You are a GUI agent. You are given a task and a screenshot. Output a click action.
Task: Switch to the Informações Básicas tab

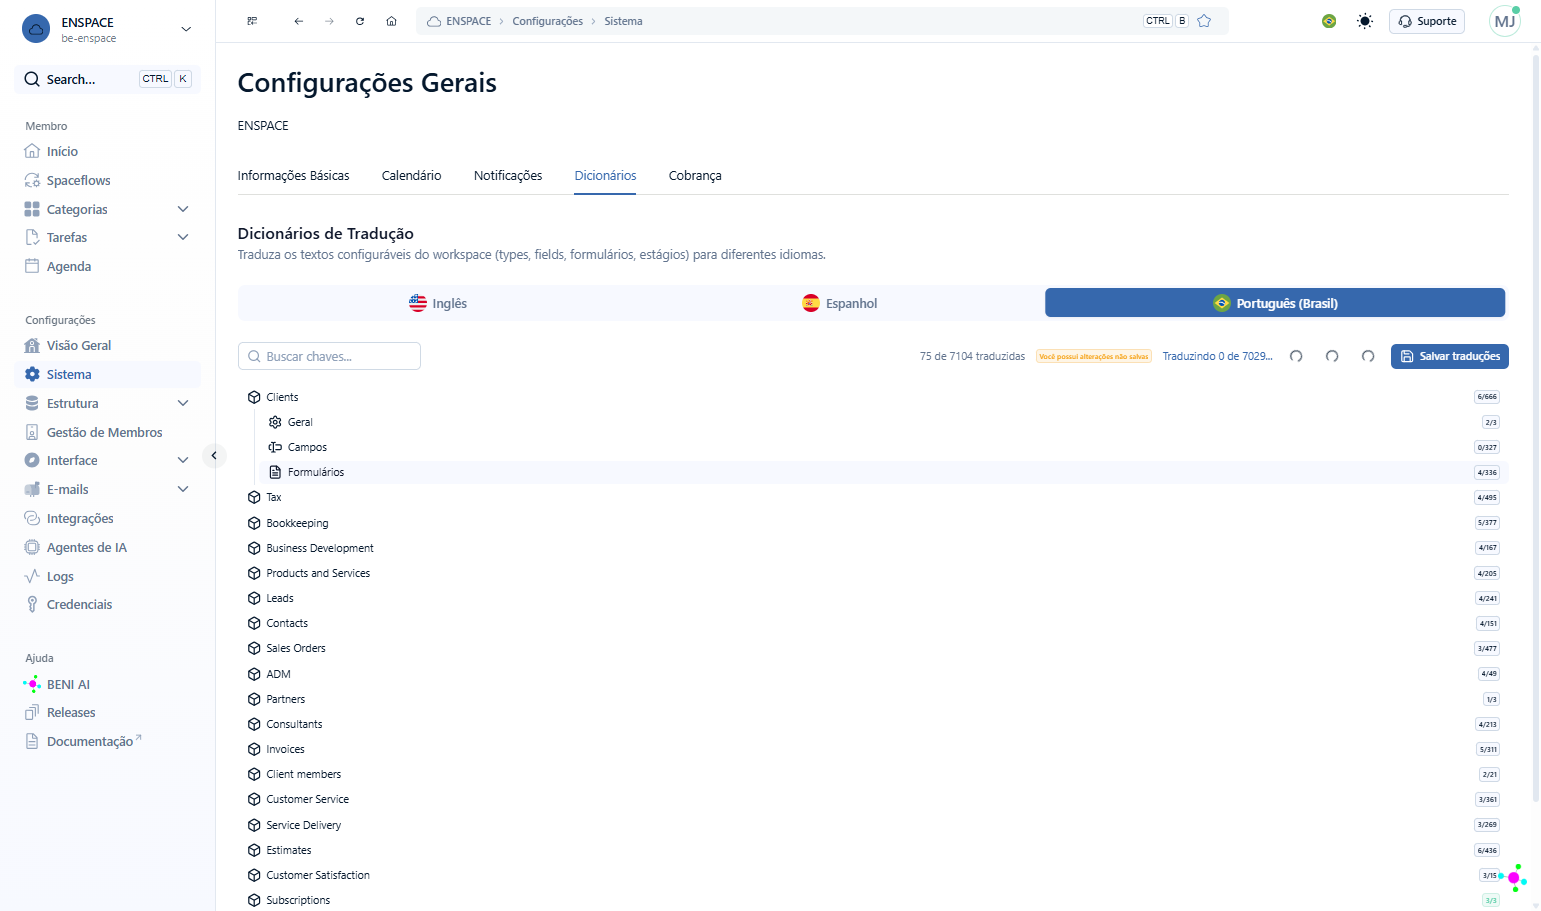(x=293, y=176)
